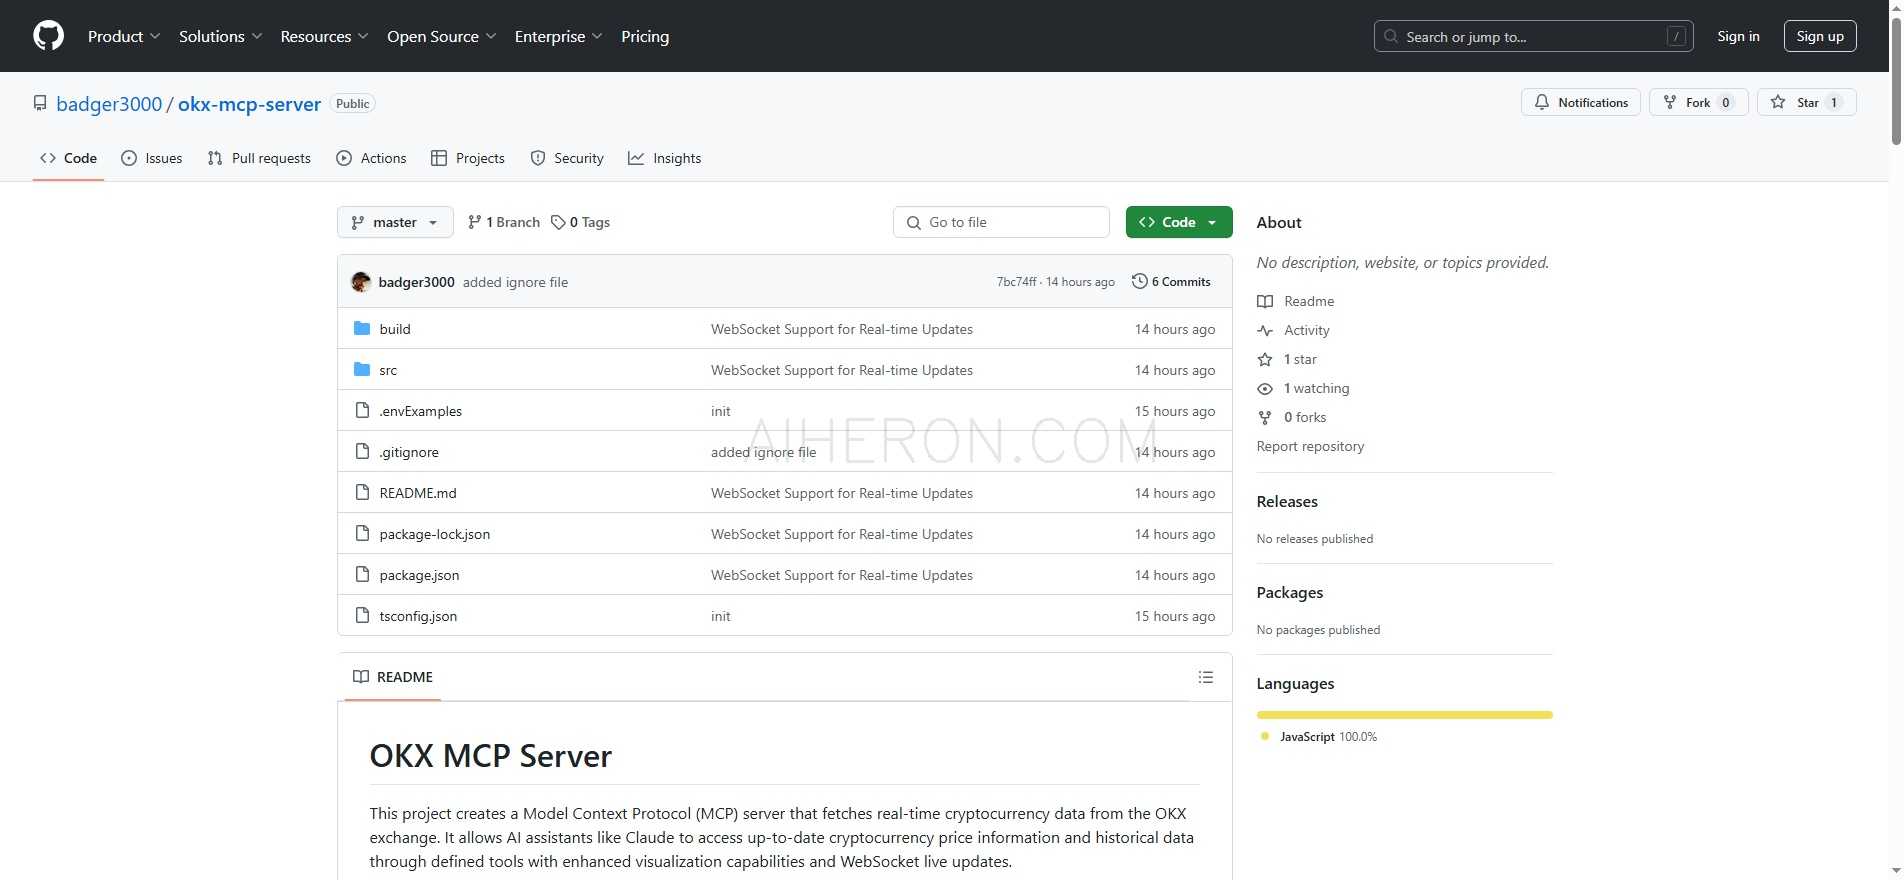Open the 1 Branch link
1904x880 pixels.
[504, 222]
